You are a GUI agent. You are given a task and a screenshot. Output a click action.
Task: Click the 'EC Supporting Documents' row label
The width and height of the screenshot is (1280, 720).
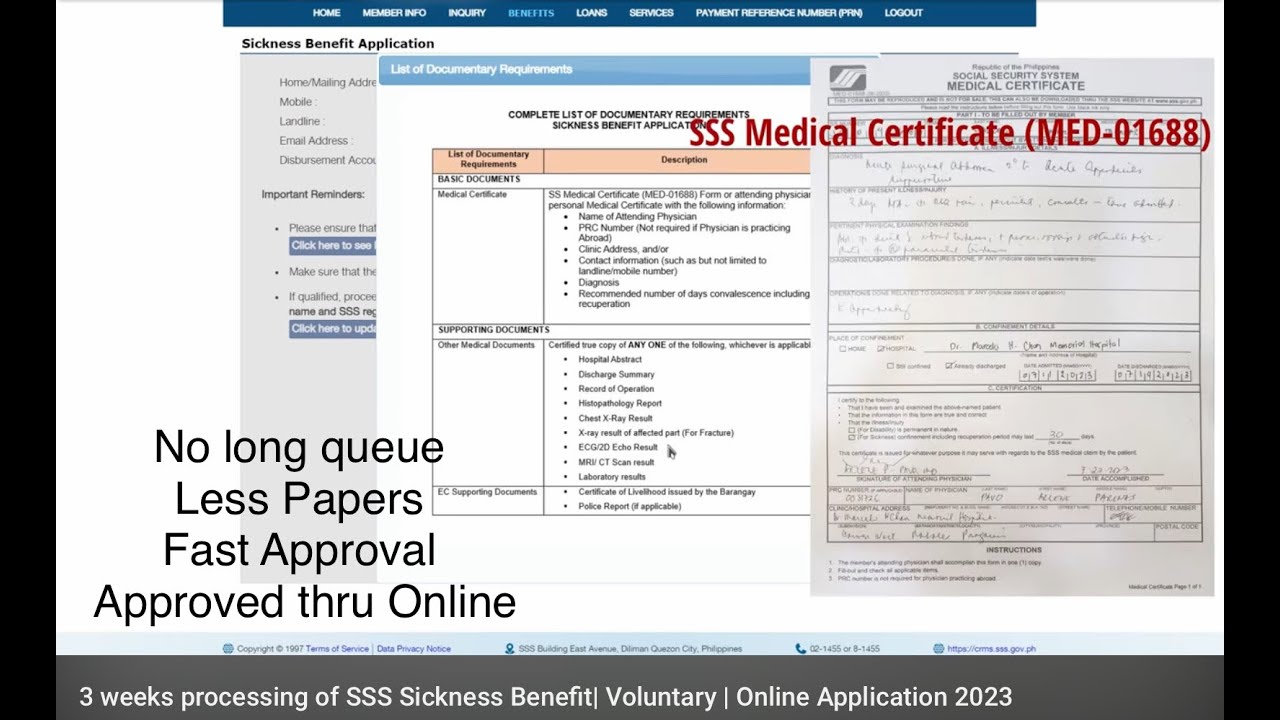[487, 492]
